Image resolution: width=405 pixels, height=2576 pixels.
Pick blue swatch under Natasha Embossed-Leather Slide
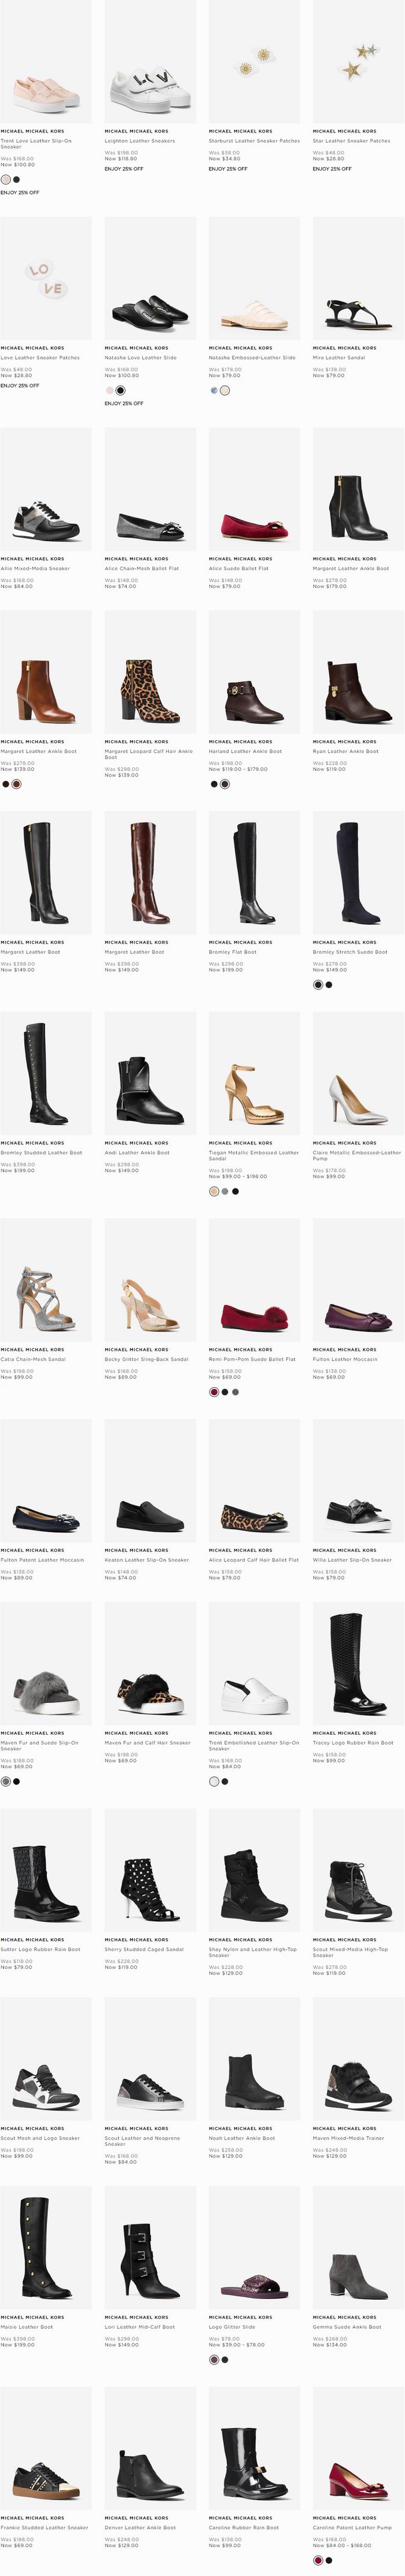click(213, 390)
